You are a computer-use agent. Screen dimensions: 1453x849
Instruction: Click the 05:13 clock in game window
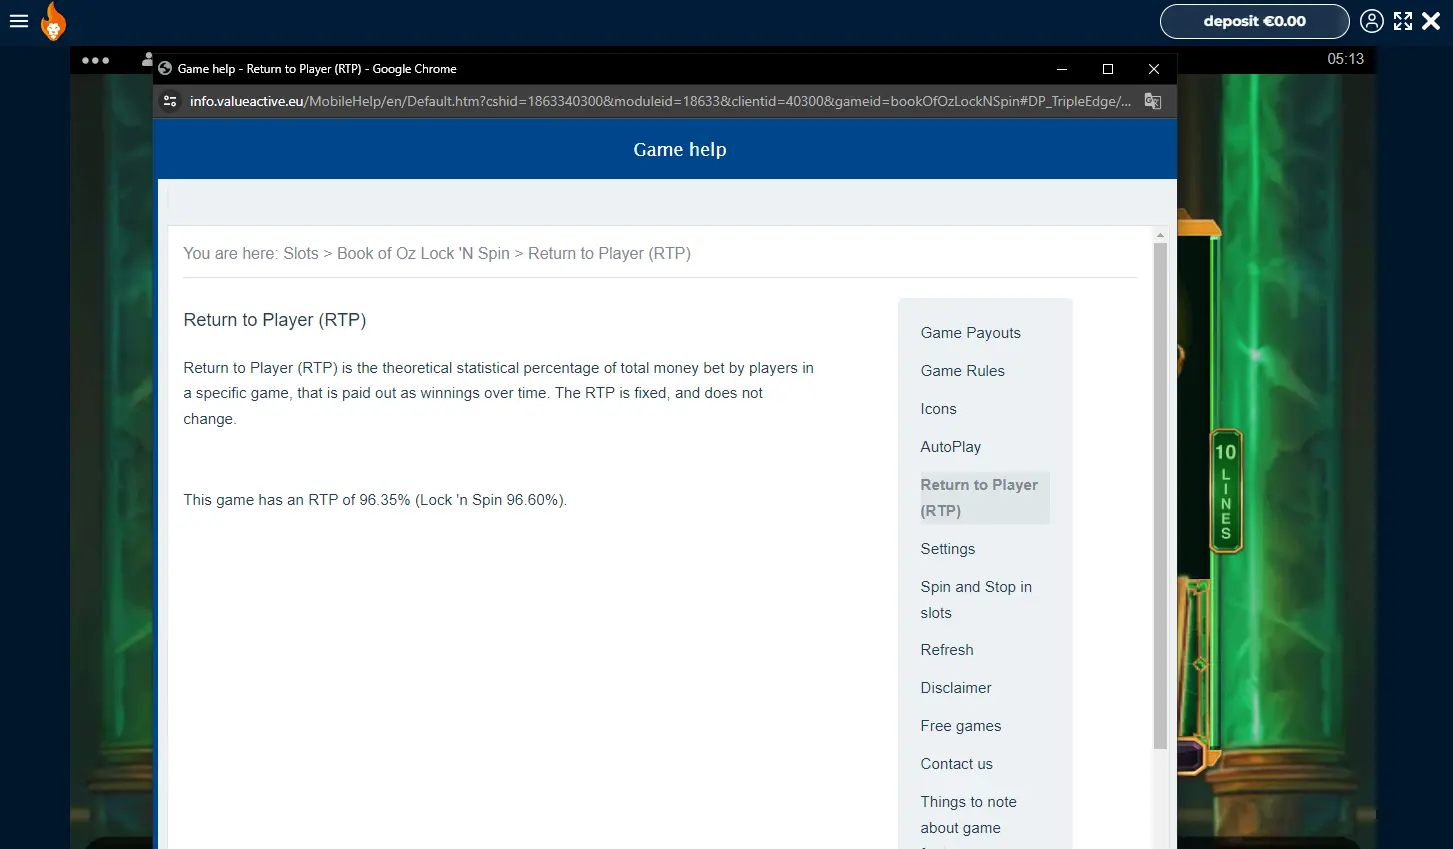1345,59
